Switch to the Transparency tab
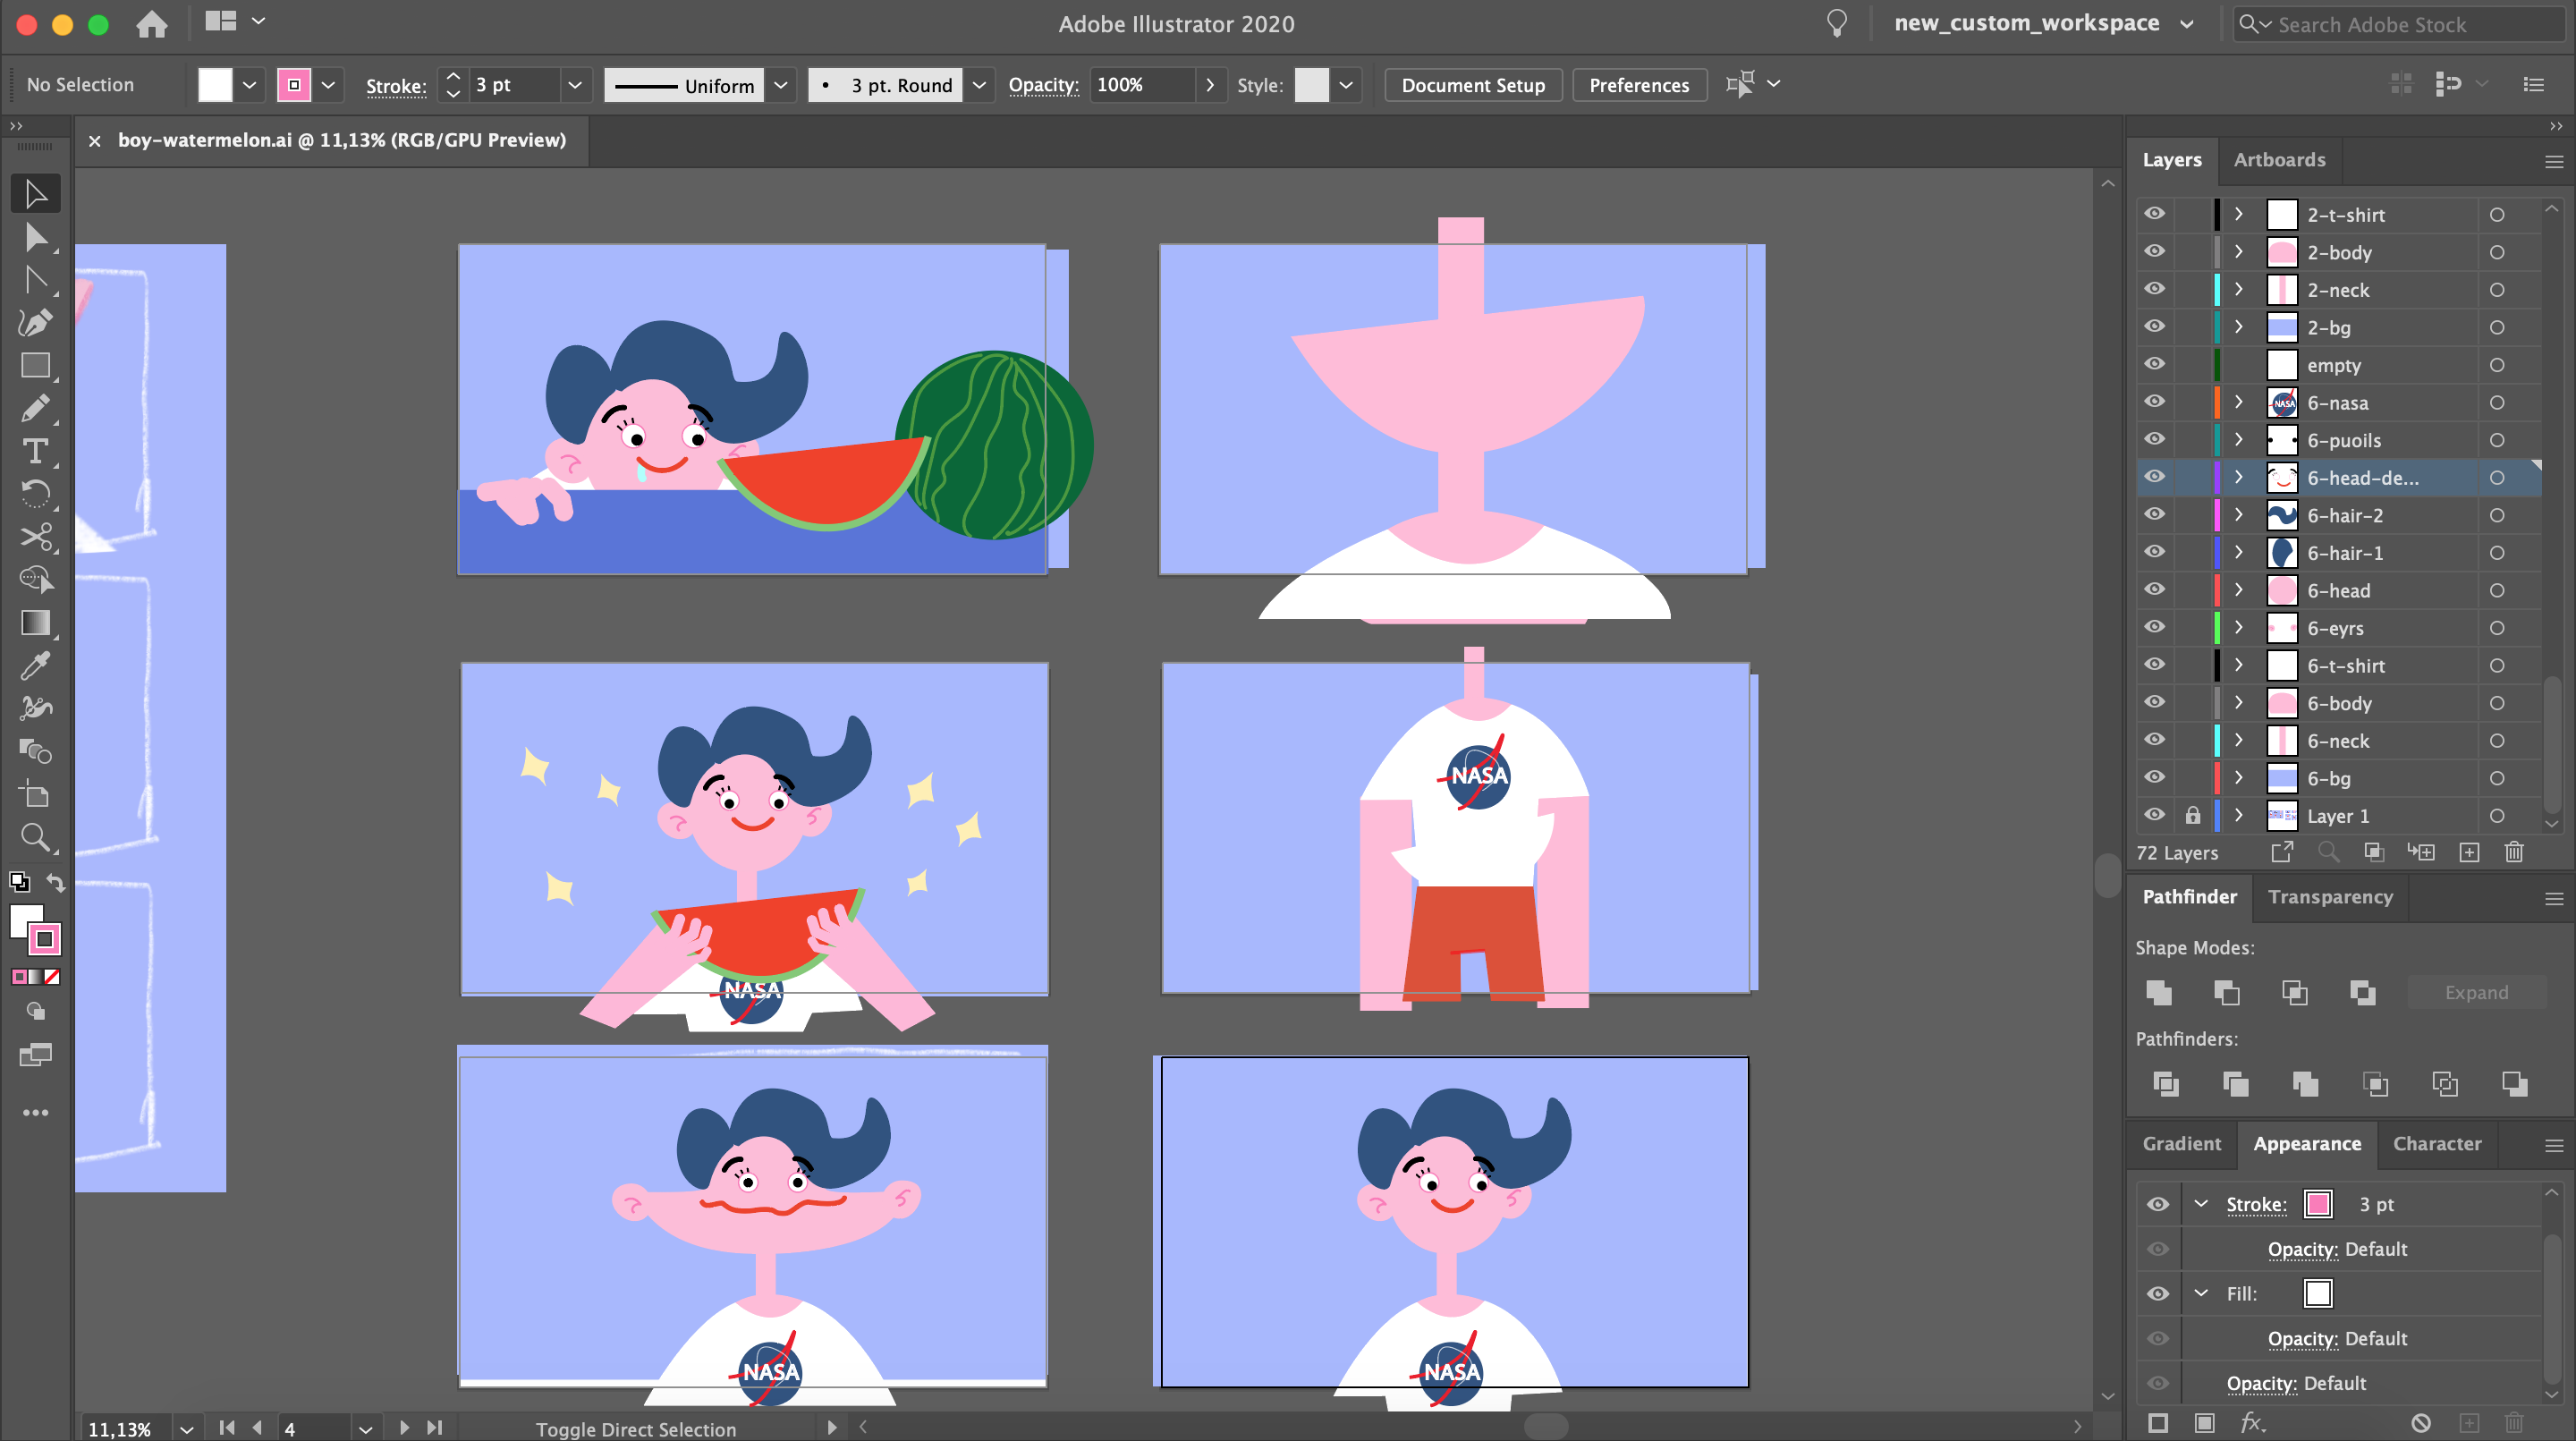This screenshot has width=2576, height=1441. click(x=2330, y=897)
